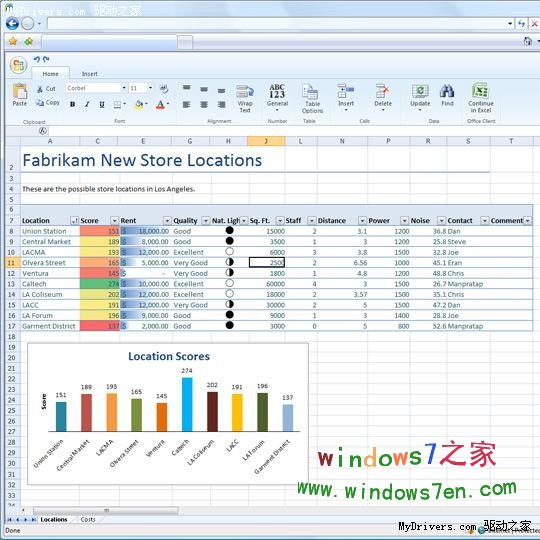Click the browser Back button
Image resolution: width=540 pixels, height=540 pixels.
tap(12, 23)
